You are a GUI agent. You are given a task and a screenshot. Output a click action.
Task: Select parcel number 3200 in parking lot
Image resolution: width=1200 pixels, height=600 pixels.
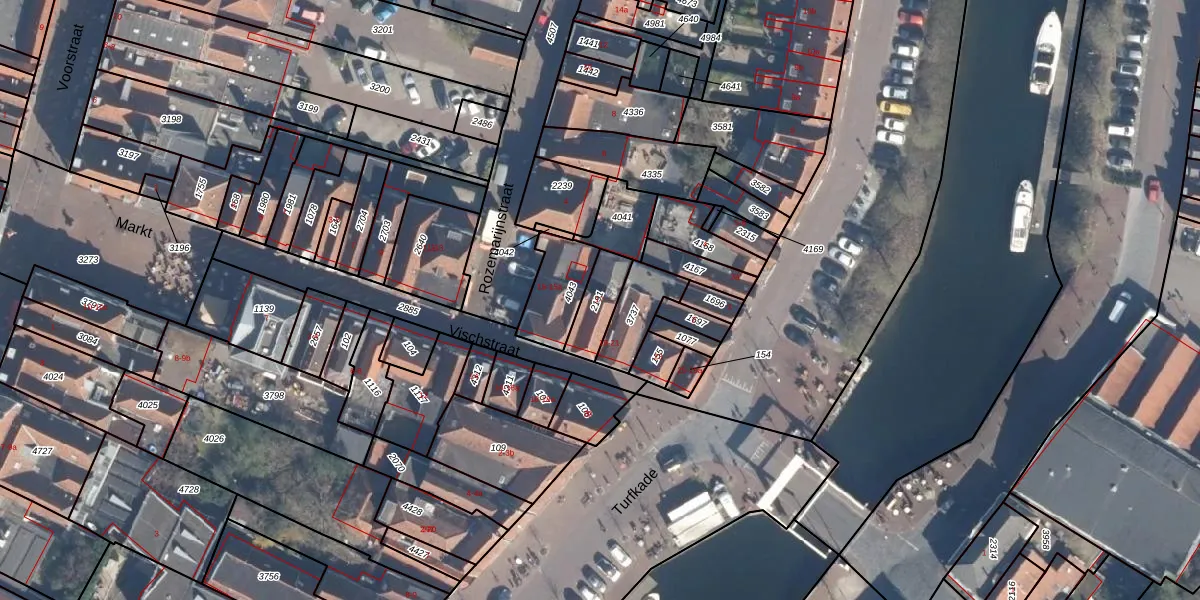pos(379,89)
